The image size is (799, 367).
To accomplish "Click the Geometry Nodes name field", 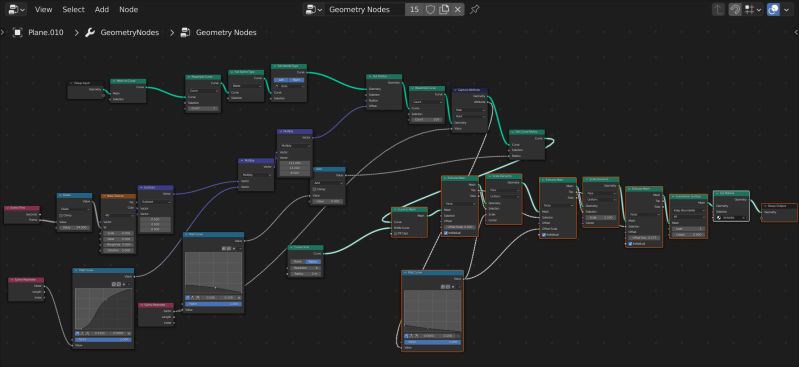I will point(365,9).
